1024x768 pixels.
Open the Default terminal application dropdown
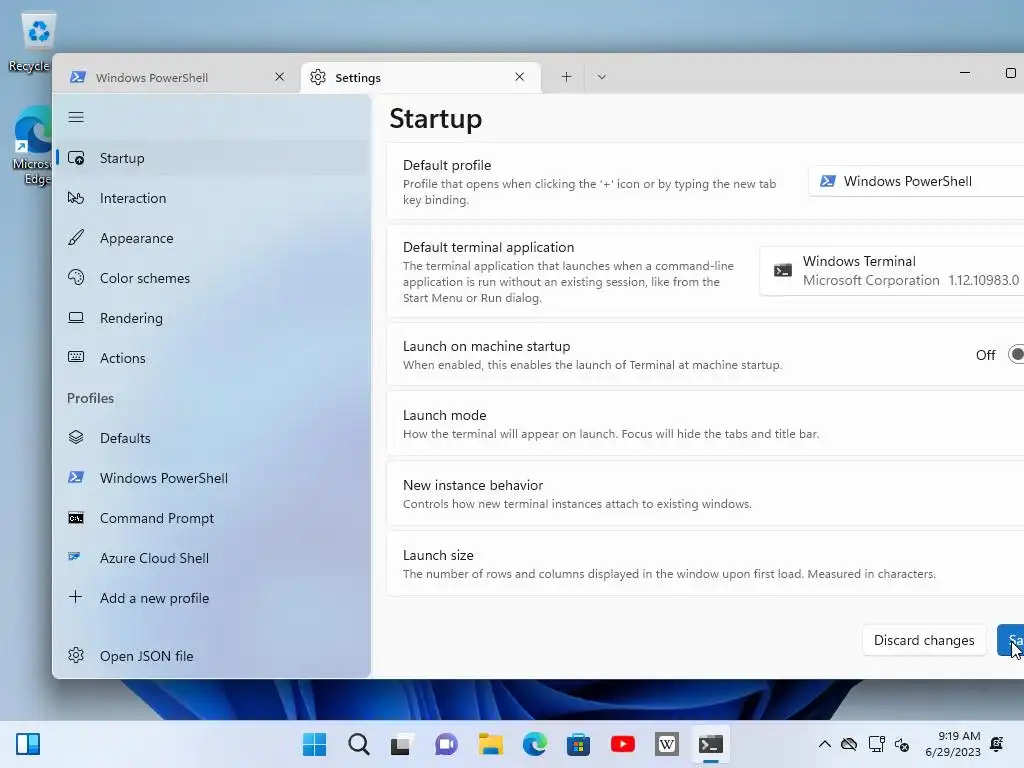pyautogui.click(x=892, y=271)
